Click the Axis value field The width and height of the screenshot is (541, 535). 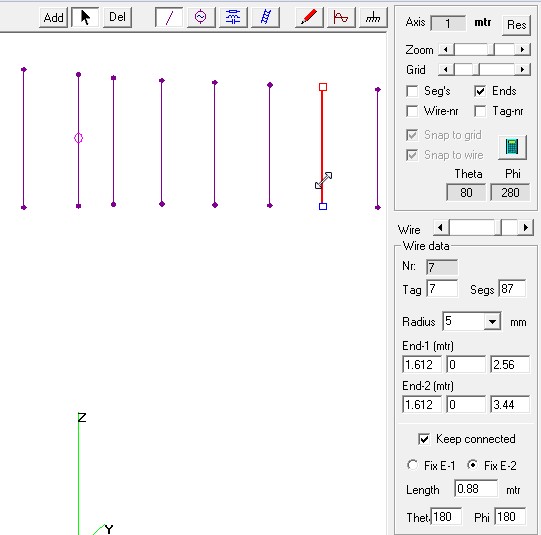click(x=448, y=23)
